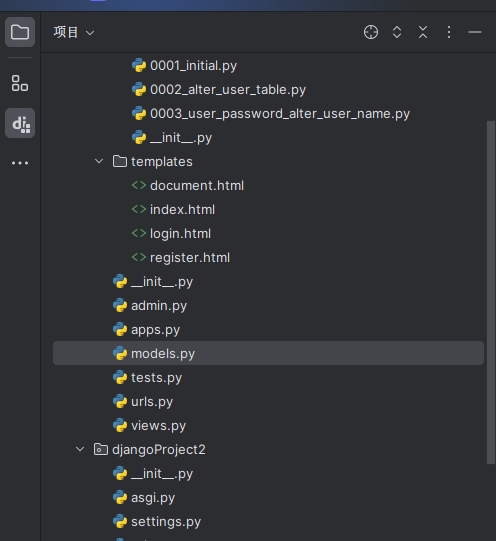Screen dimensions: 496x541
Task: Hide the project panel with dash icon
Action: (x=475, y=32)
